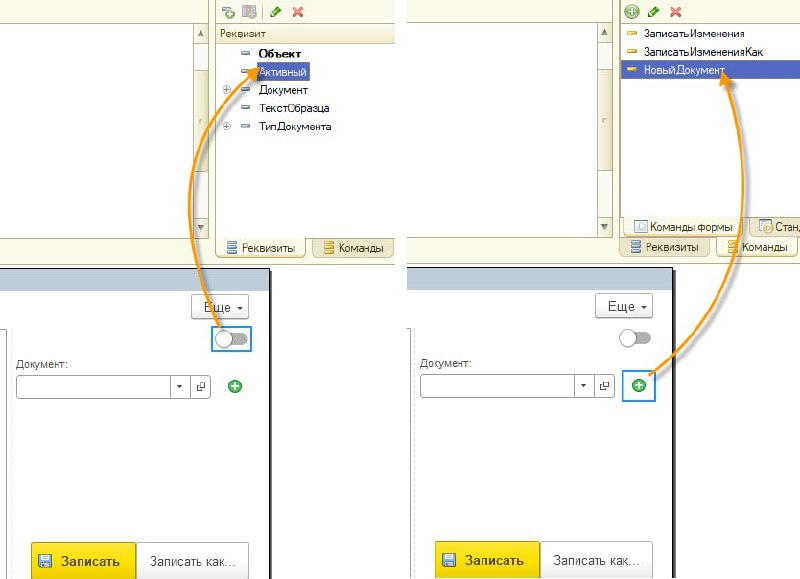
Task: Select the ЗаписатьИзменения command
Action: point(694,33)
